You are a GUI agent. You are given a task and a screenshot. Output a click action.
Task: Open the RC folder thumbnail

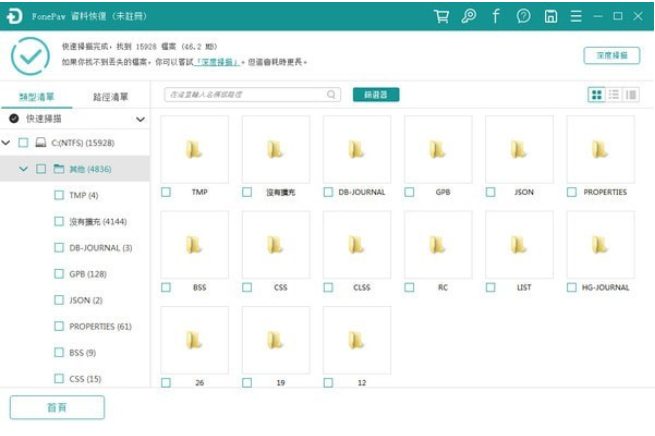point(438,245)
